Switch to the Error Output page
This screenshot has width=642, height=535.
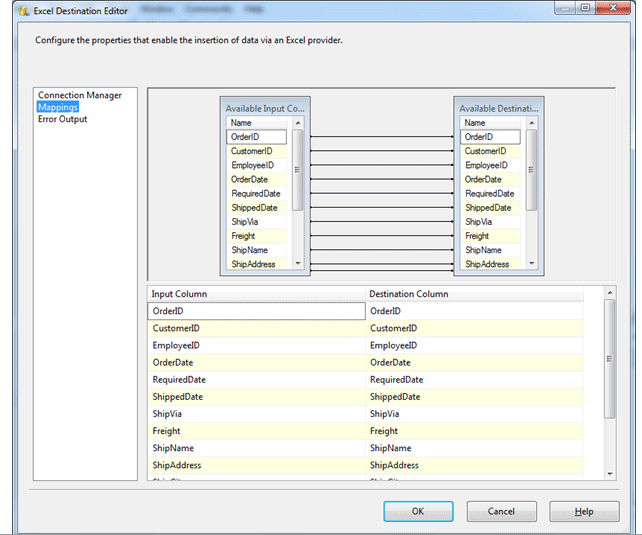tap(63, 119)
